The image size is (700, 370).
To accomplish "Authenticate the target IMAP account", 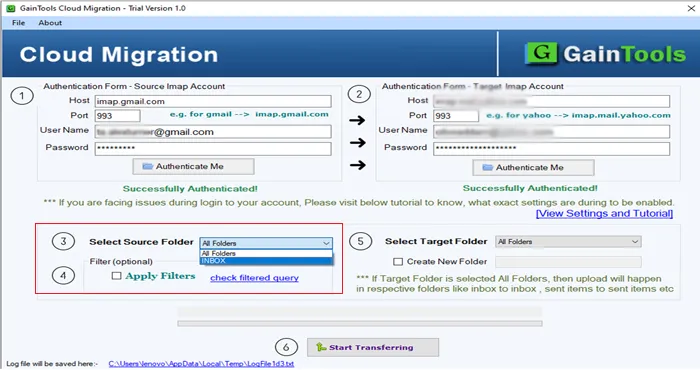I will (533, 167).
